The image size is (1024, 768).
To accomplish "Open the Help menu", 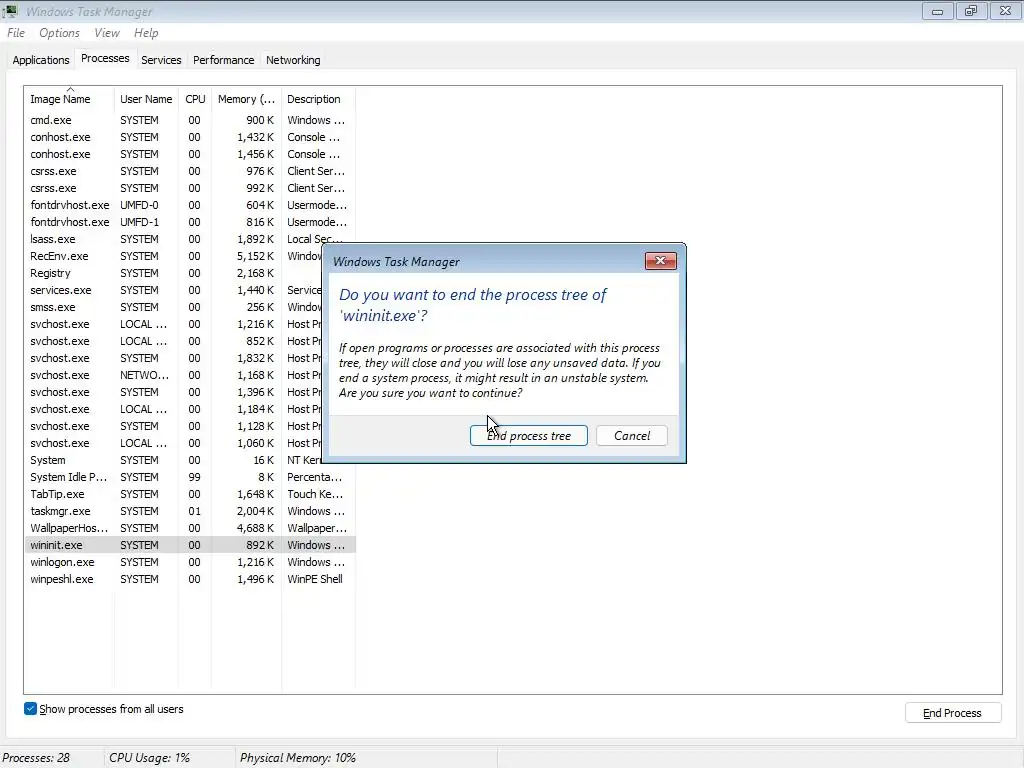I will 146,33.
